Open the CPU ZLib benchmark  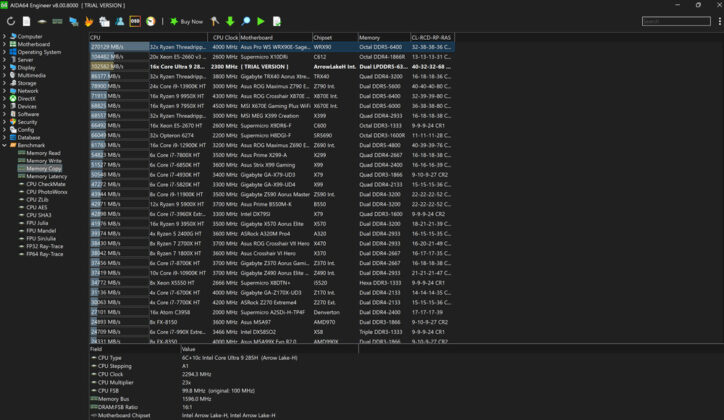[34, 200]
